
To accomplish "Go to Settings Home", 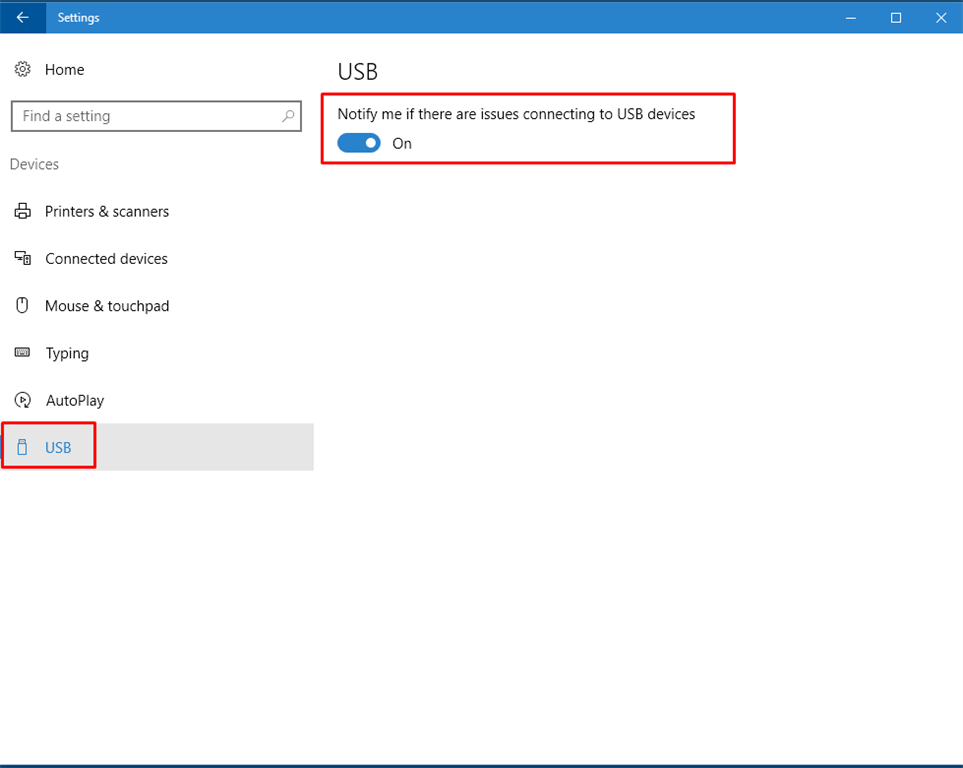I will [64, 69].
